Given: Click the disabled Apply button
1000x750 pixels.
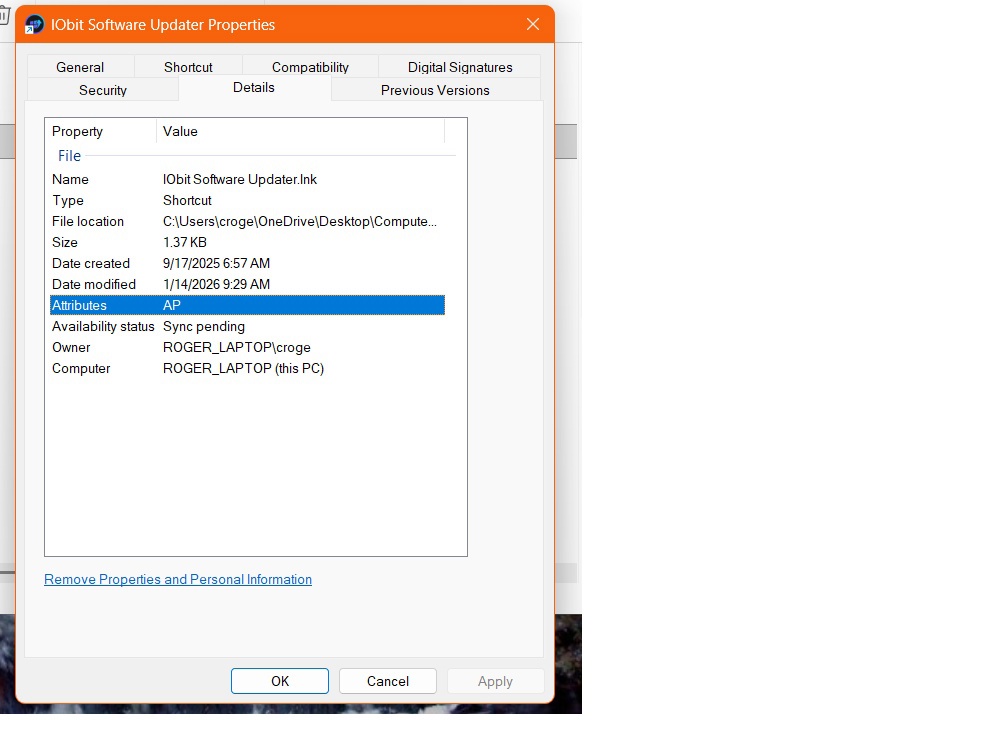Looking at the screenshot, I should (x=495, y=681).
